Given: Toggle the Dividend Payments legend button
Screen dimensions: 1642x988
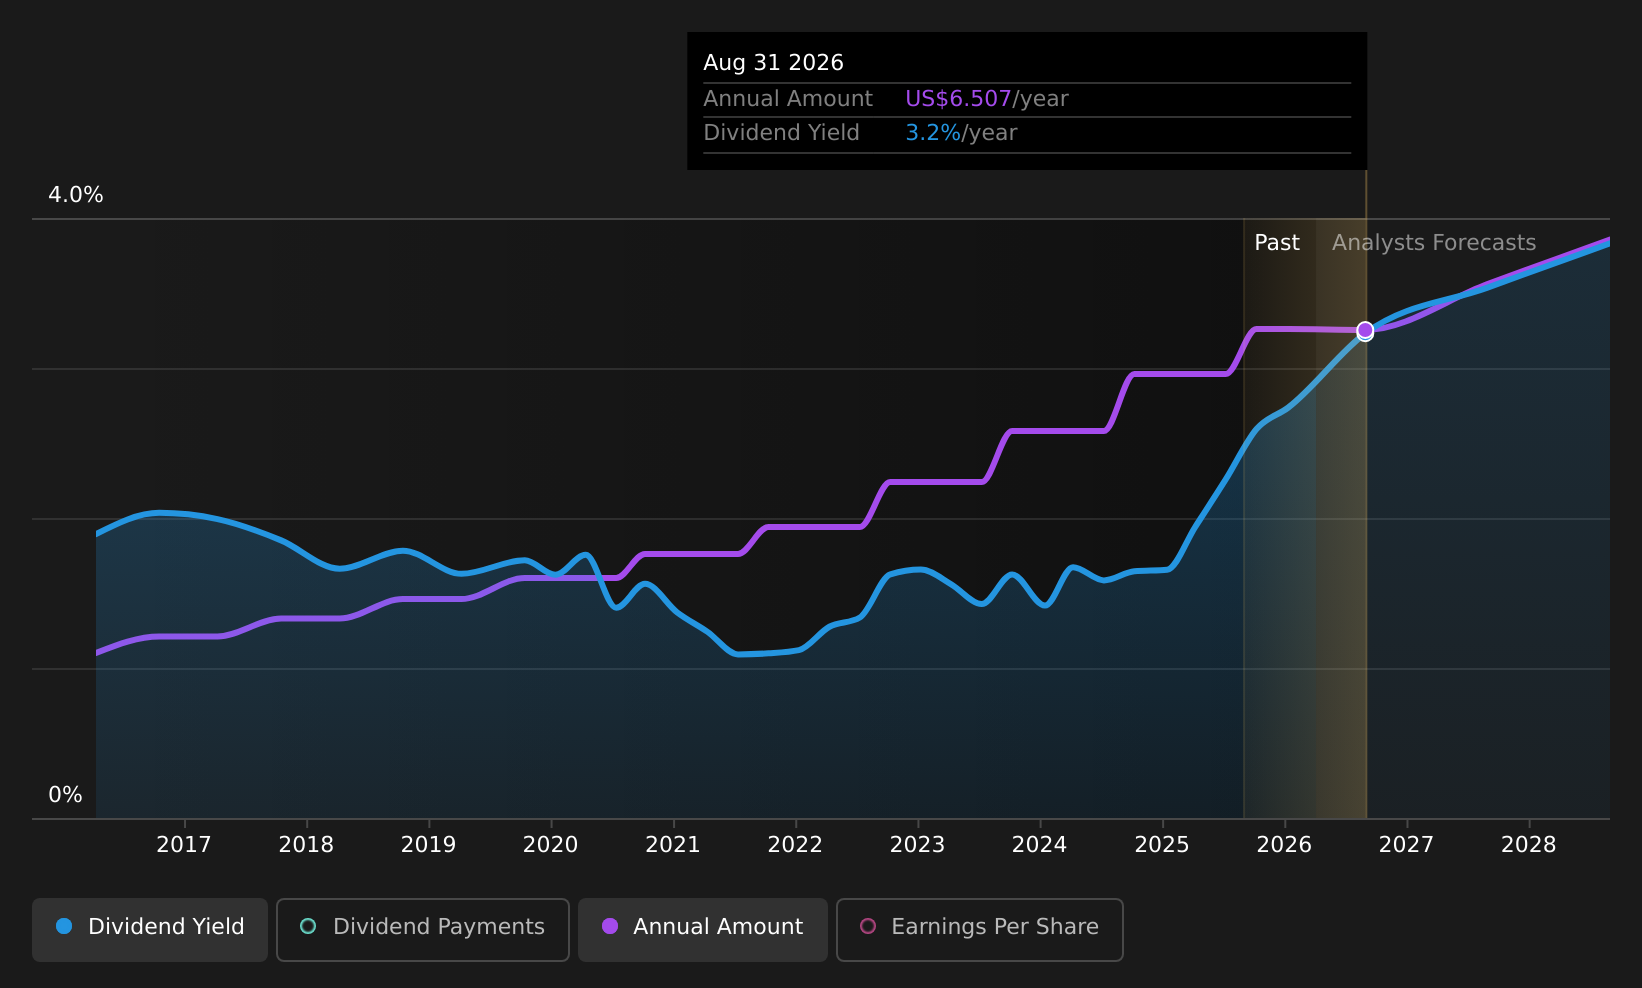Looking at the screenshot, I should [423, 929].
